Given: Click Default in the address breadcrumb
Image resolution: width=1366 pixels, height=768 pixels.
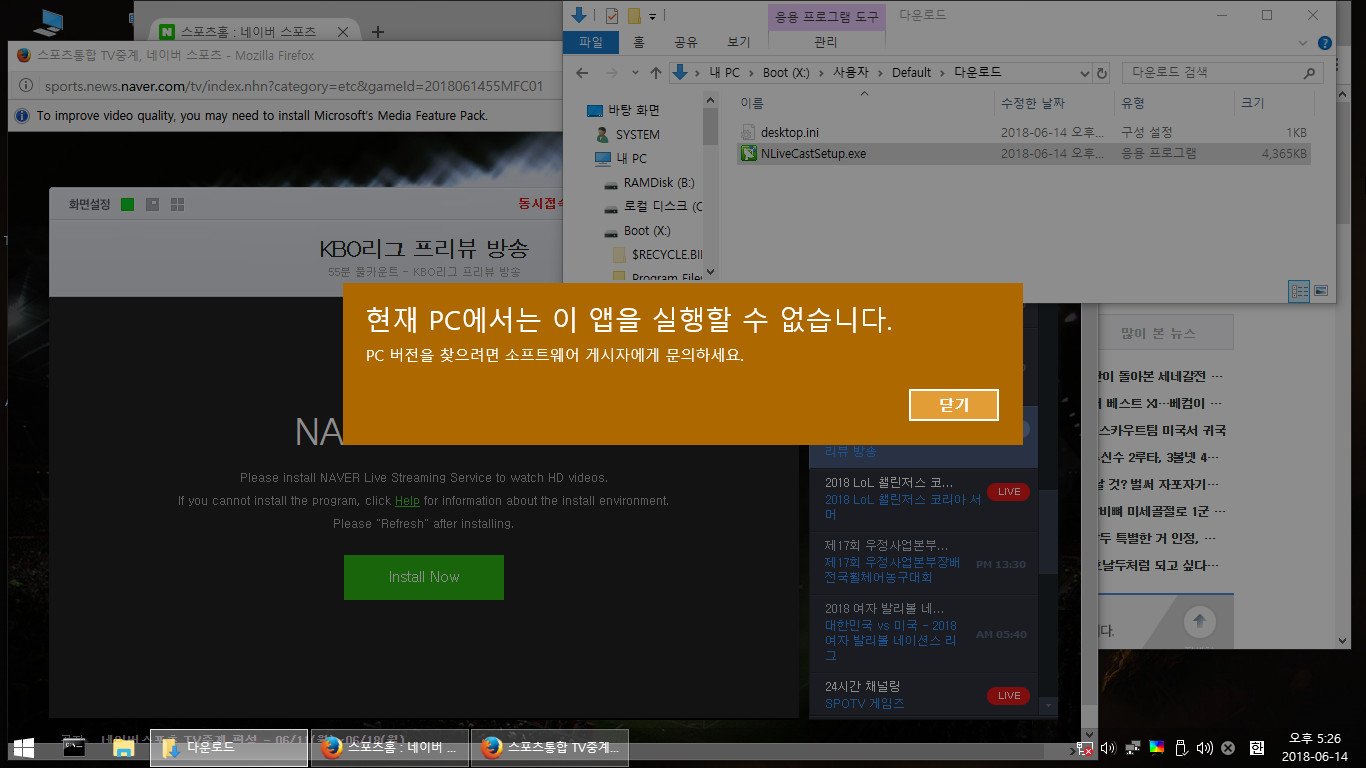Looking at the screenshot, I should tap(911, 73).
